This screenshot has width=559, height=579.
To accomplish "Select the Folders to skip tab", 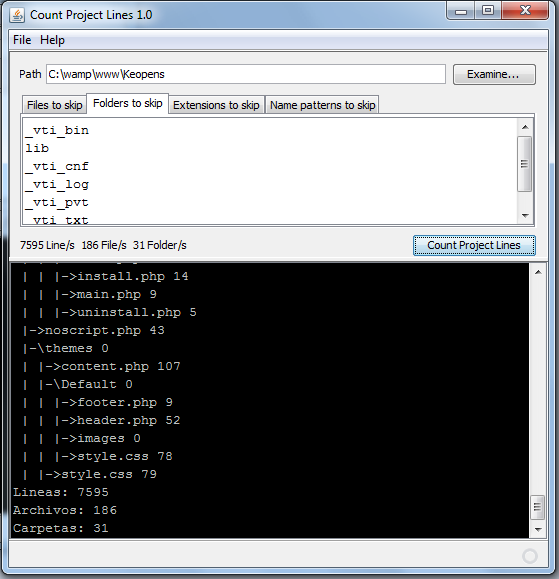I will tap(127, 103).
